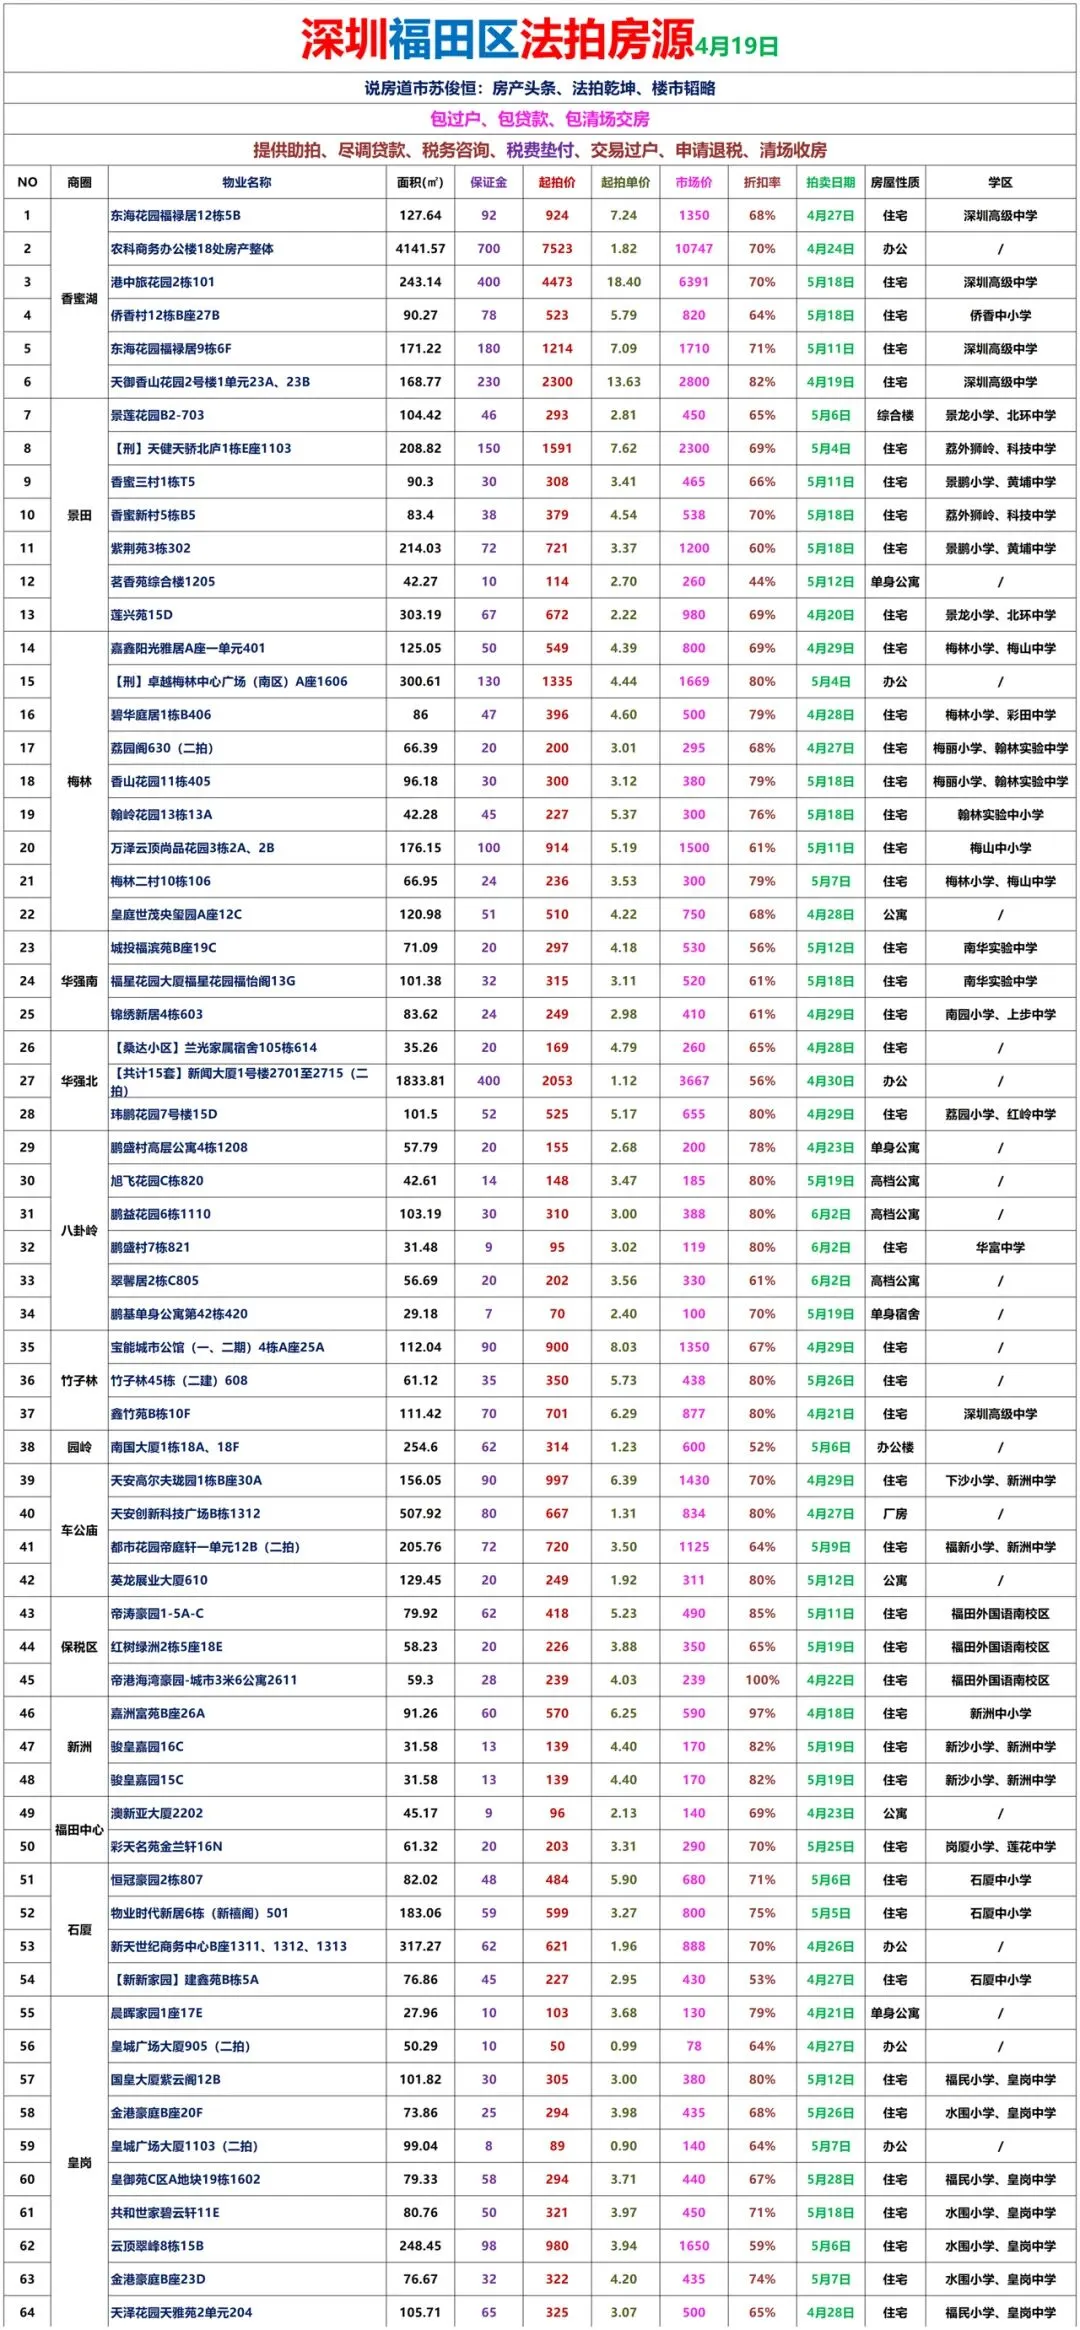
Task: Click the 保税区 district cell
Action: [x=79, y=1647]
